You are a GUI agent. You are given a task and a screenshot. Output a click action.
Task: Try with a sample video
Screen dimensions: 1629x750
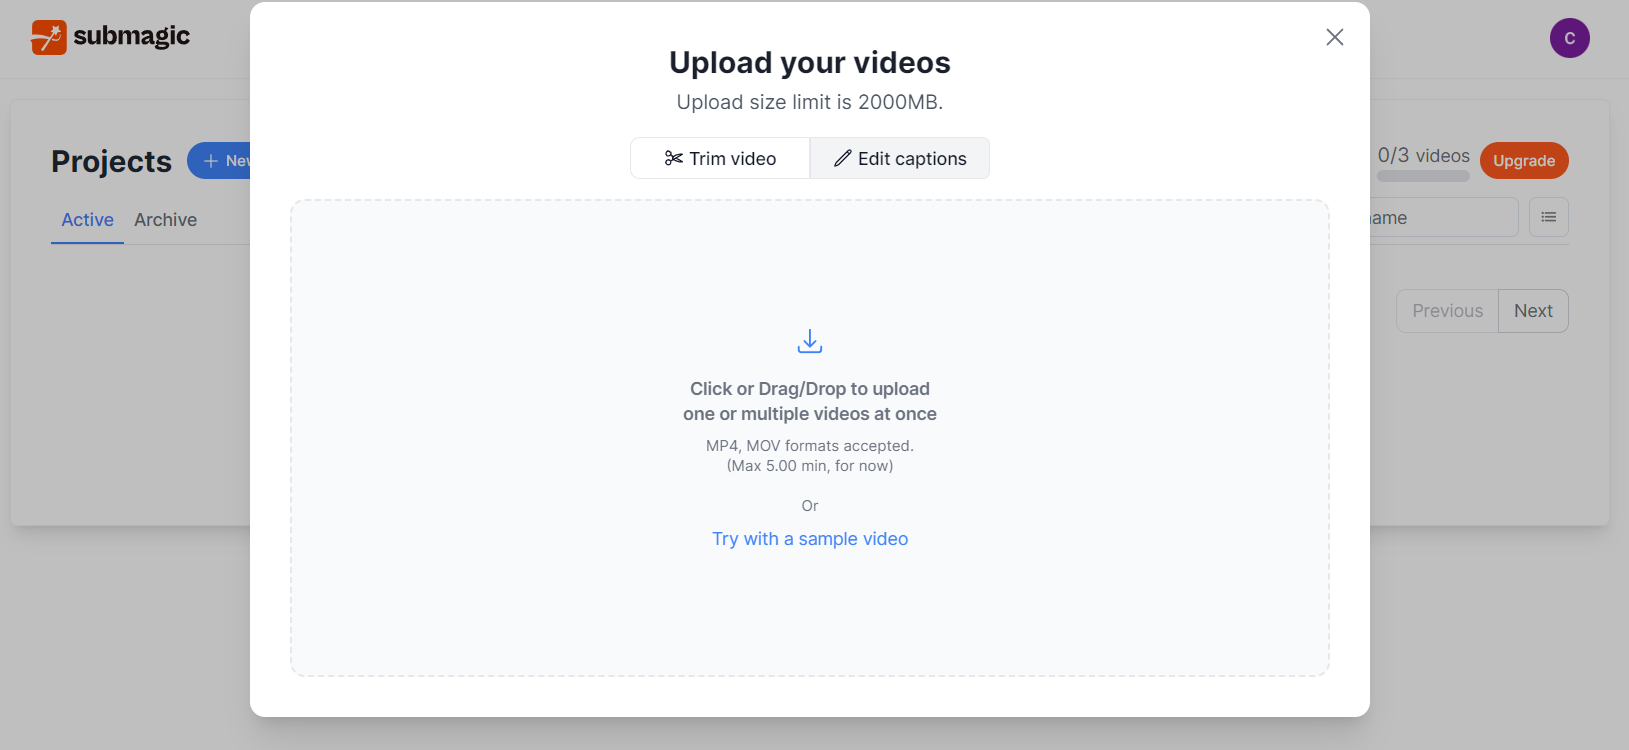[810, 539]
